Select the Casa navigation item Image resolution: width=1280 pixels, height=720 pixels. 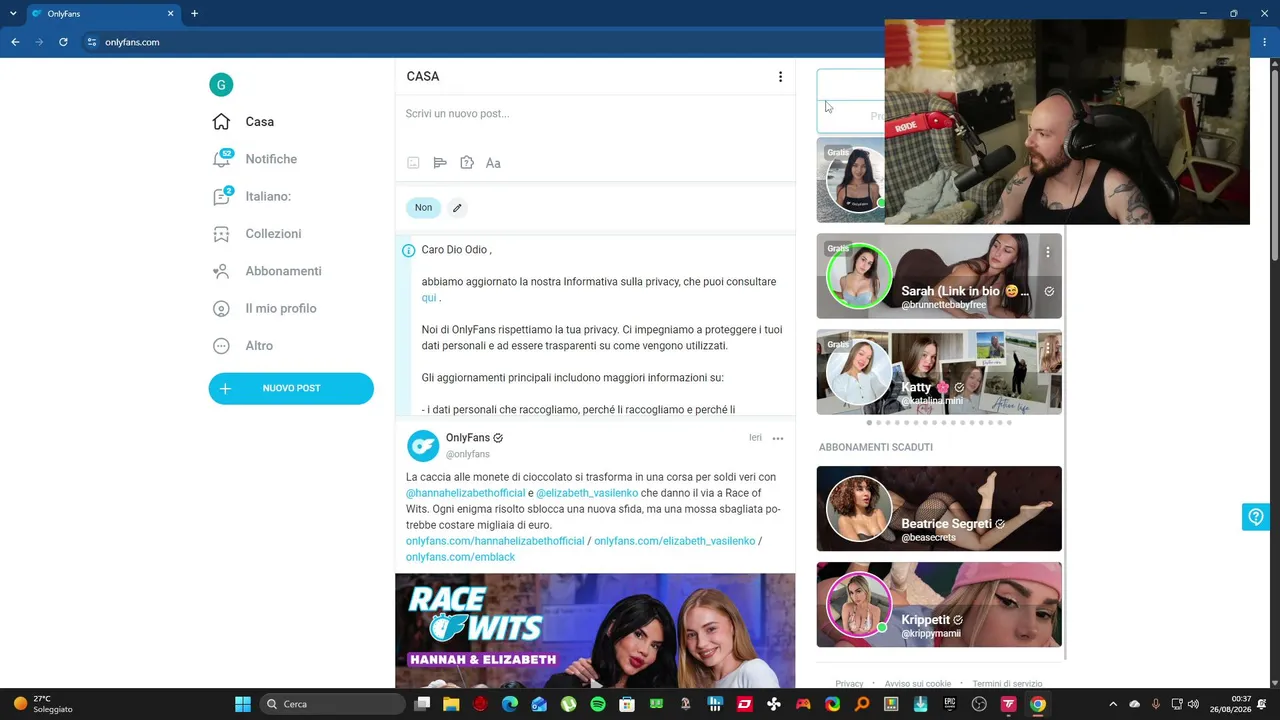260,122
